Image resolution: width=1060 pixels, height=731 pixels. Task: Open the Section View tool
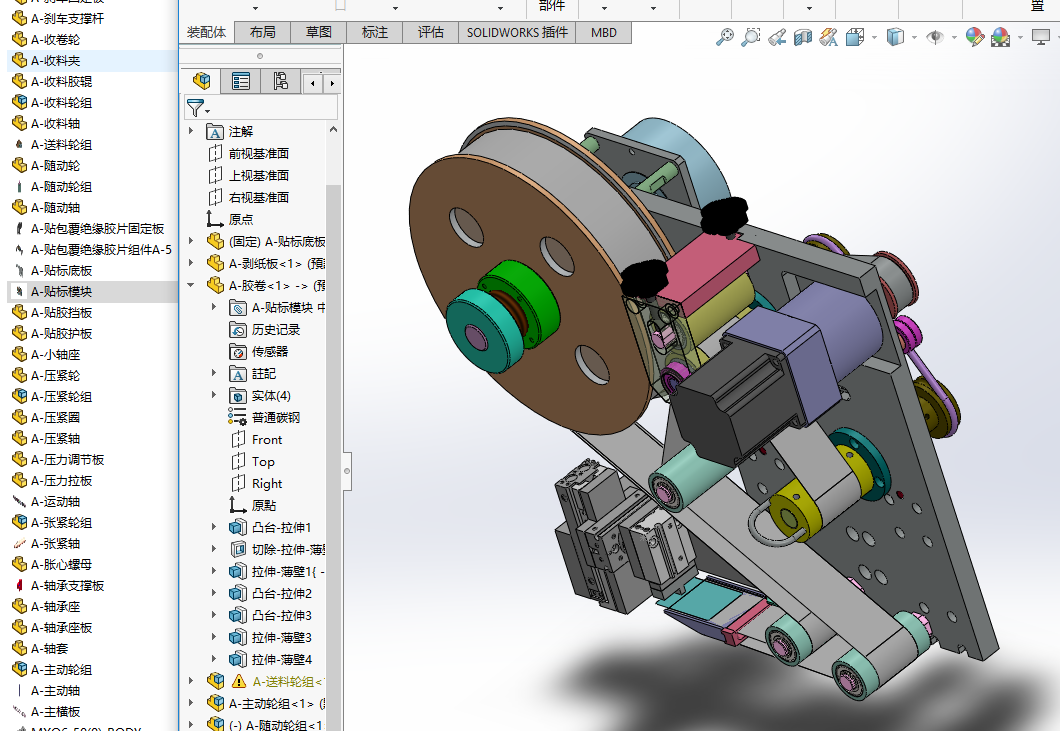[802, 38]
